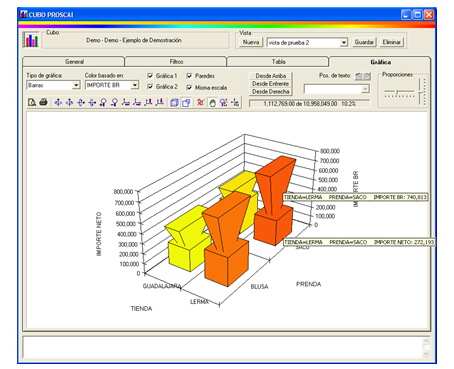Click the bar chart cube icon
454x369 pixels.
tap(31, 40)
